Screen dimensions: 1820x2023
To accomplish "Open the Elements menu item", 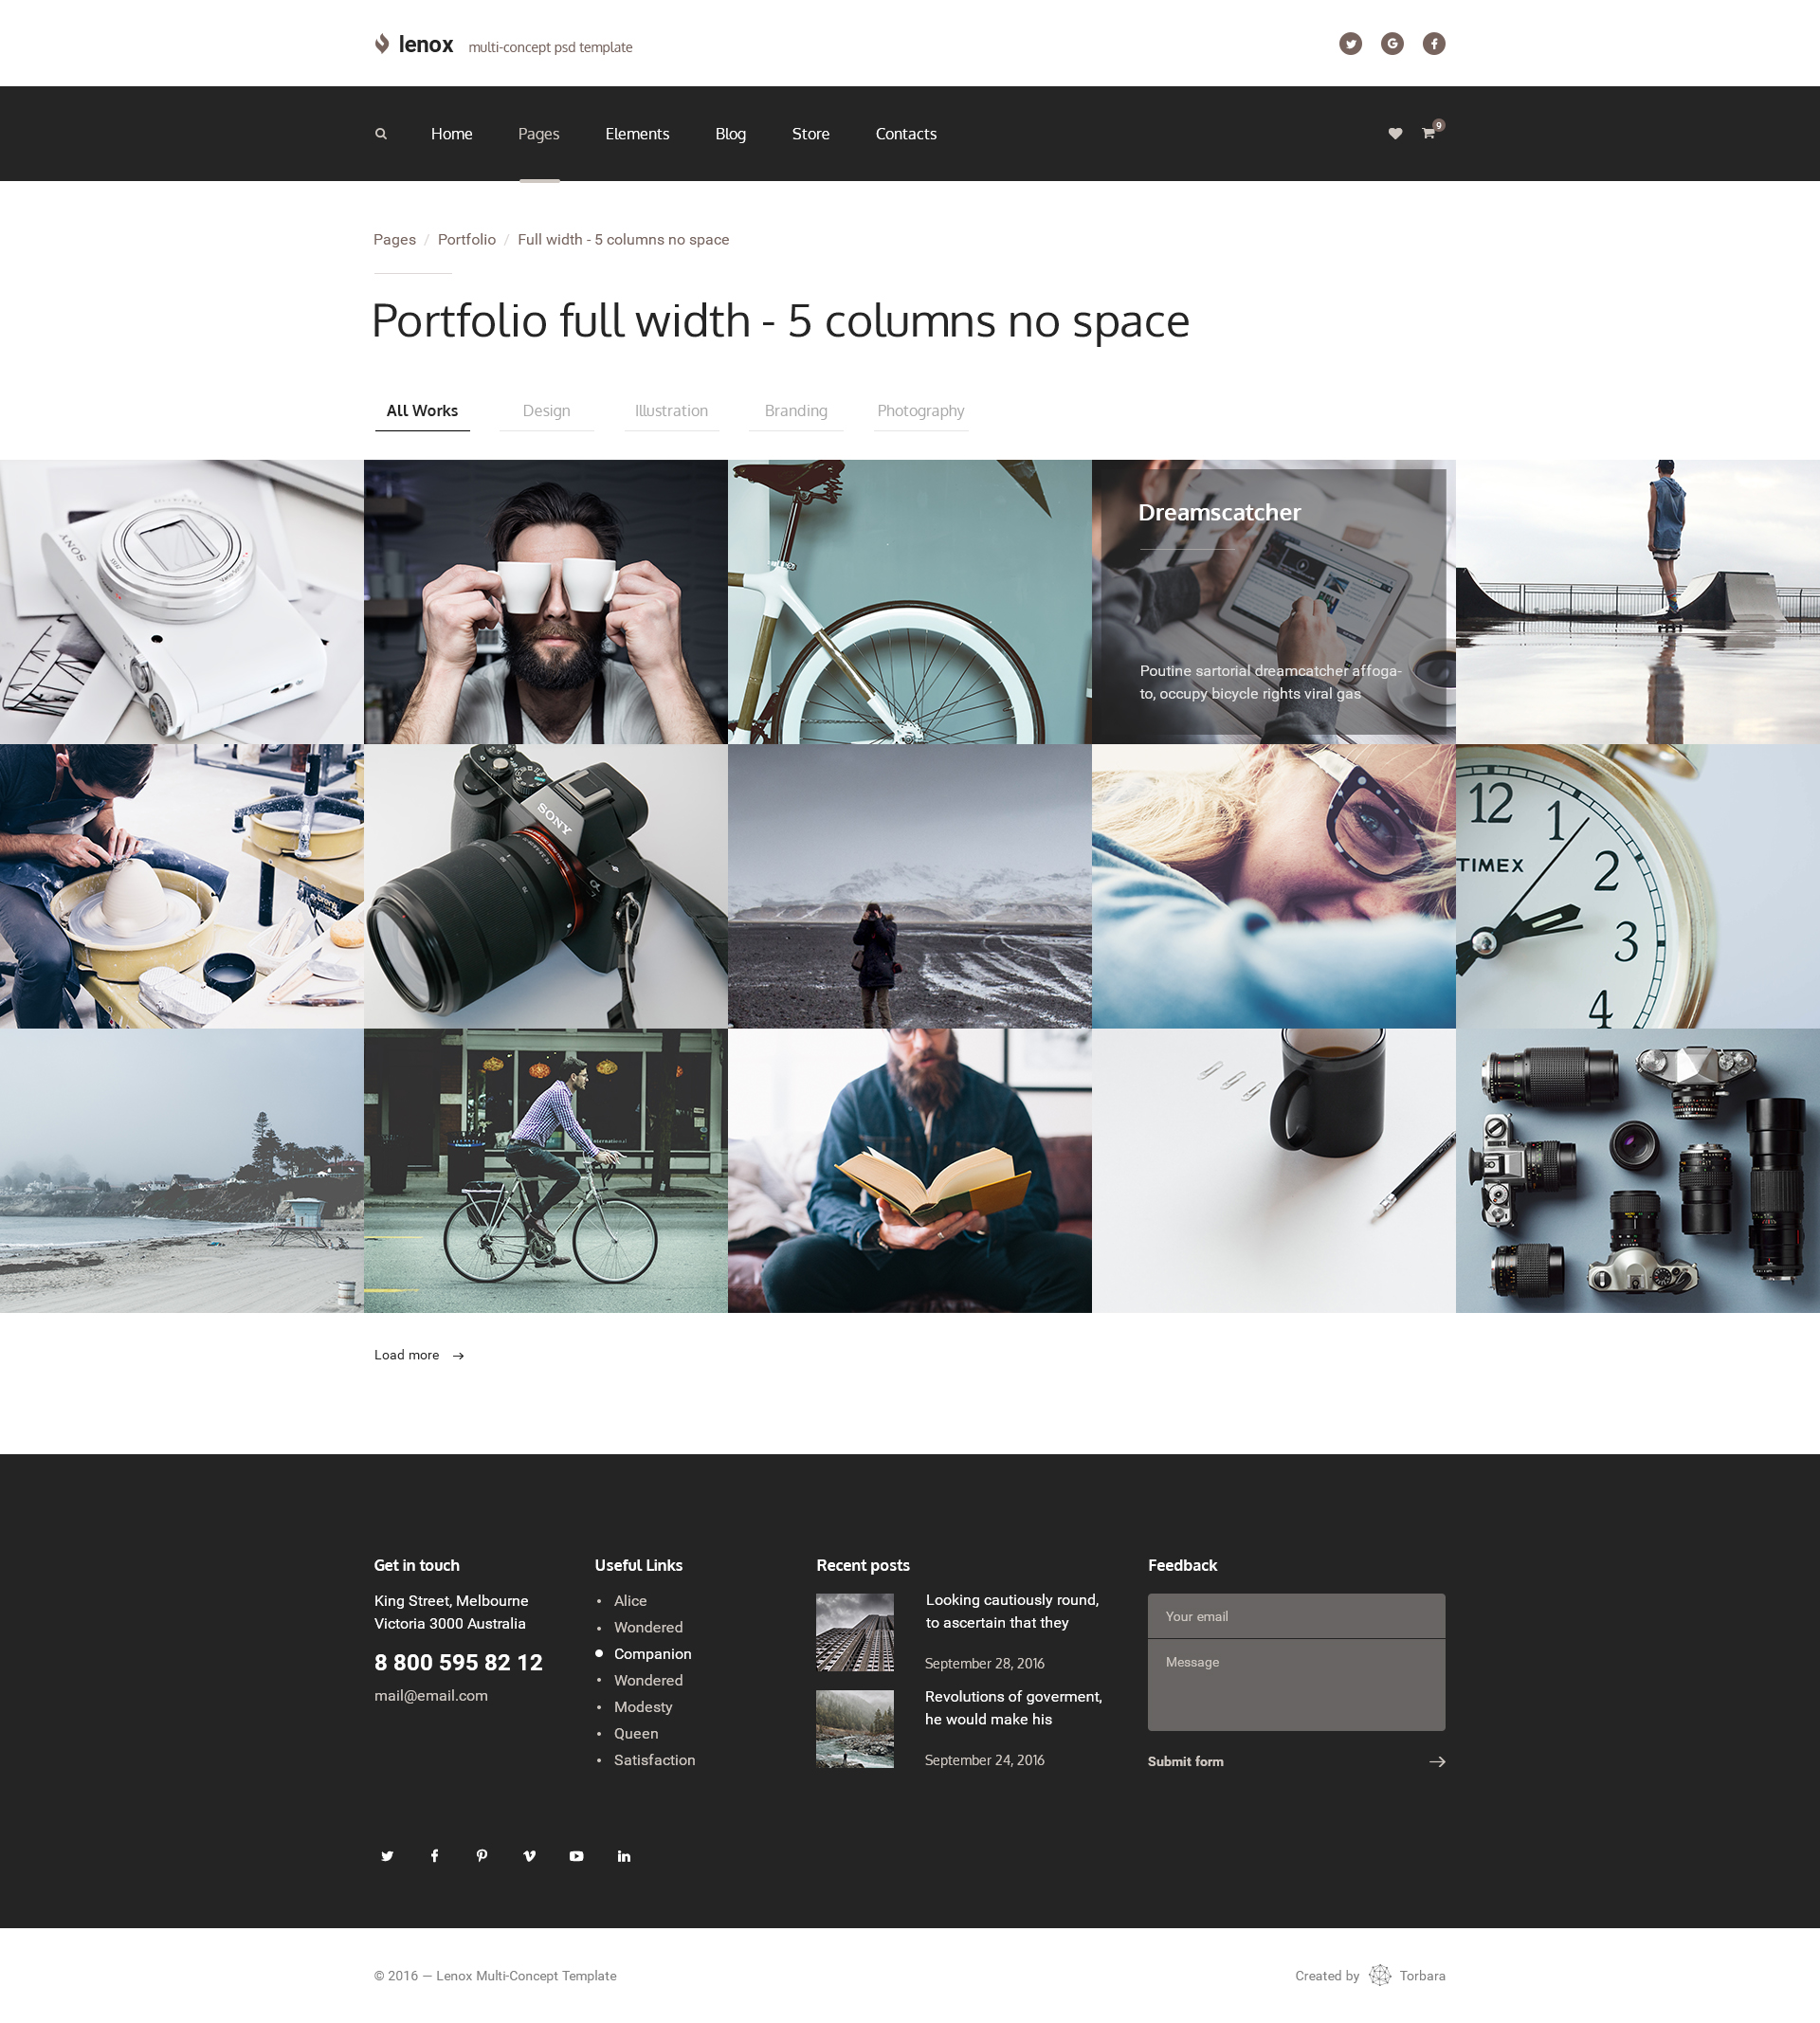I will point(637,134).
